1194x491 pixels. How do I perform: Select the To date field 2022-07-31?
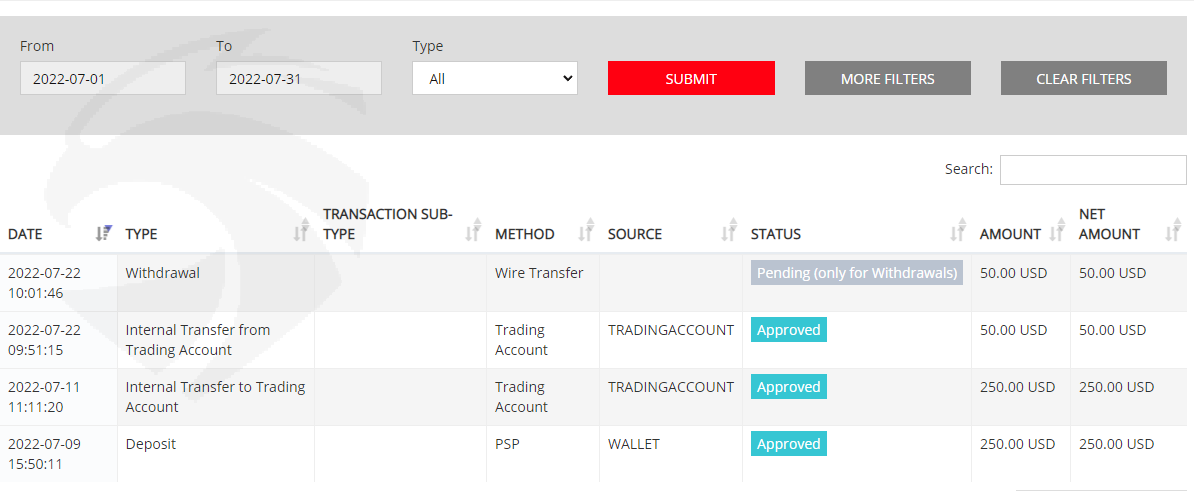(x=298, y=78)
